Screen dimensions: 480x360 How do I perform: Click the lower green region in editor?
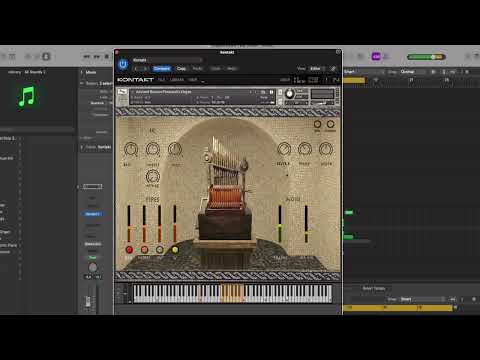[x=349, y=237]
